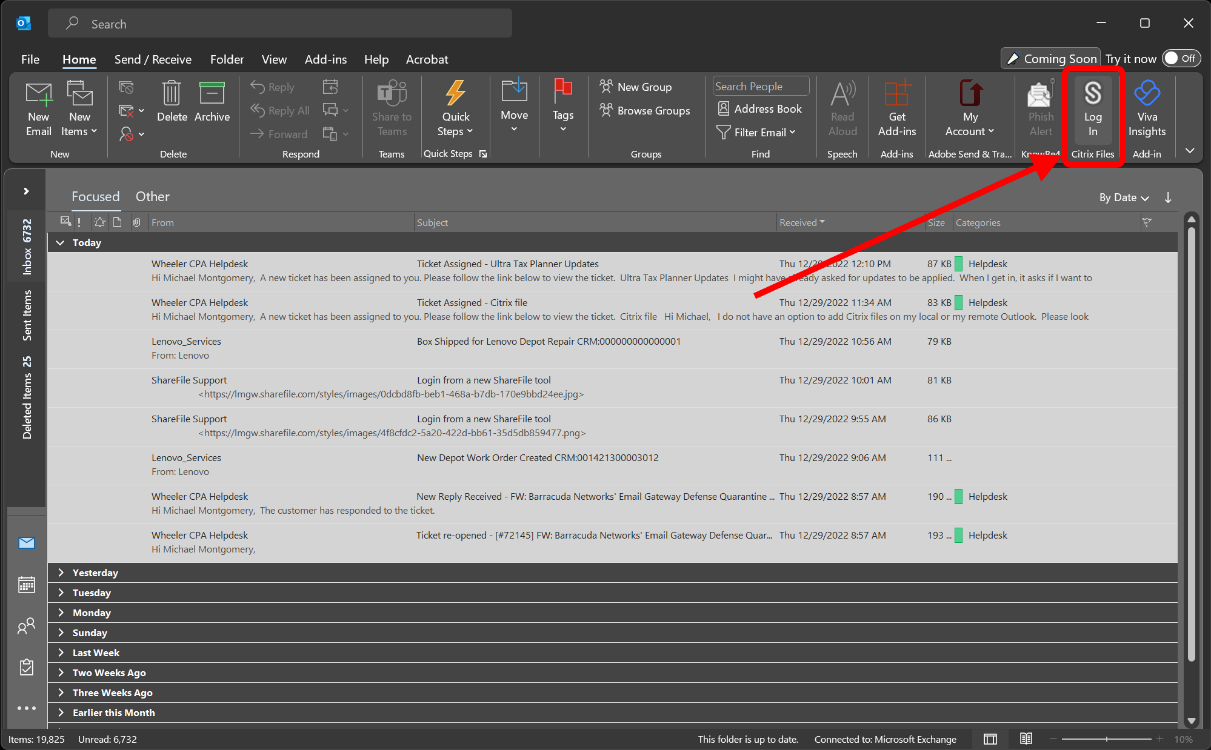Expand the folder pane arrow

point(26,191)
